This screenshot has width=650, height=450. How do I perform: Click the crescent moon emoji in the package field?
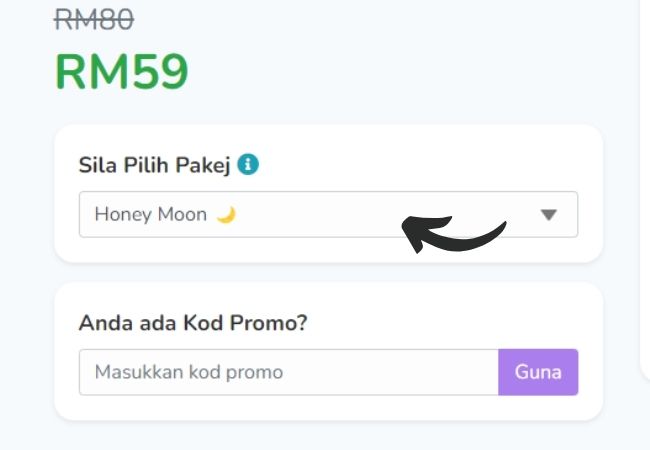point(226,215)
